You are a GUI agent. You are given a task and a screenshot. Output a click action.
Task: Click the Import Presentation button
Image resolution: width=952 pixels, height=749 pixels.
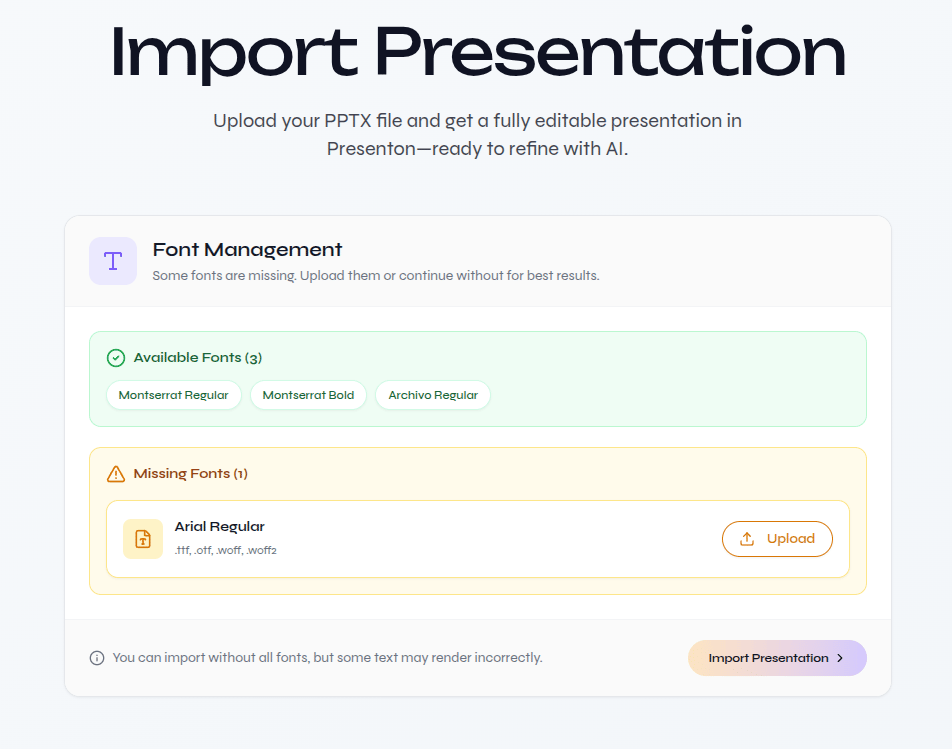777,658
